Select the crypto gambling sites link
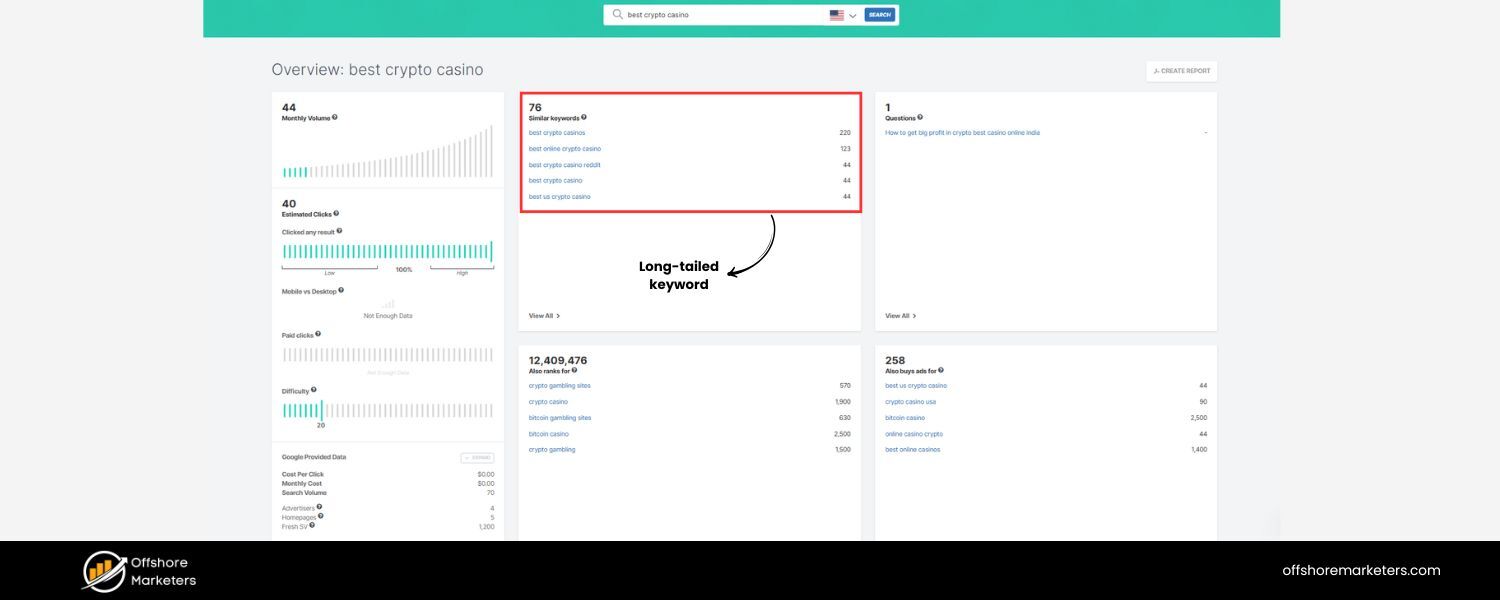 click(x=559, y=385)
